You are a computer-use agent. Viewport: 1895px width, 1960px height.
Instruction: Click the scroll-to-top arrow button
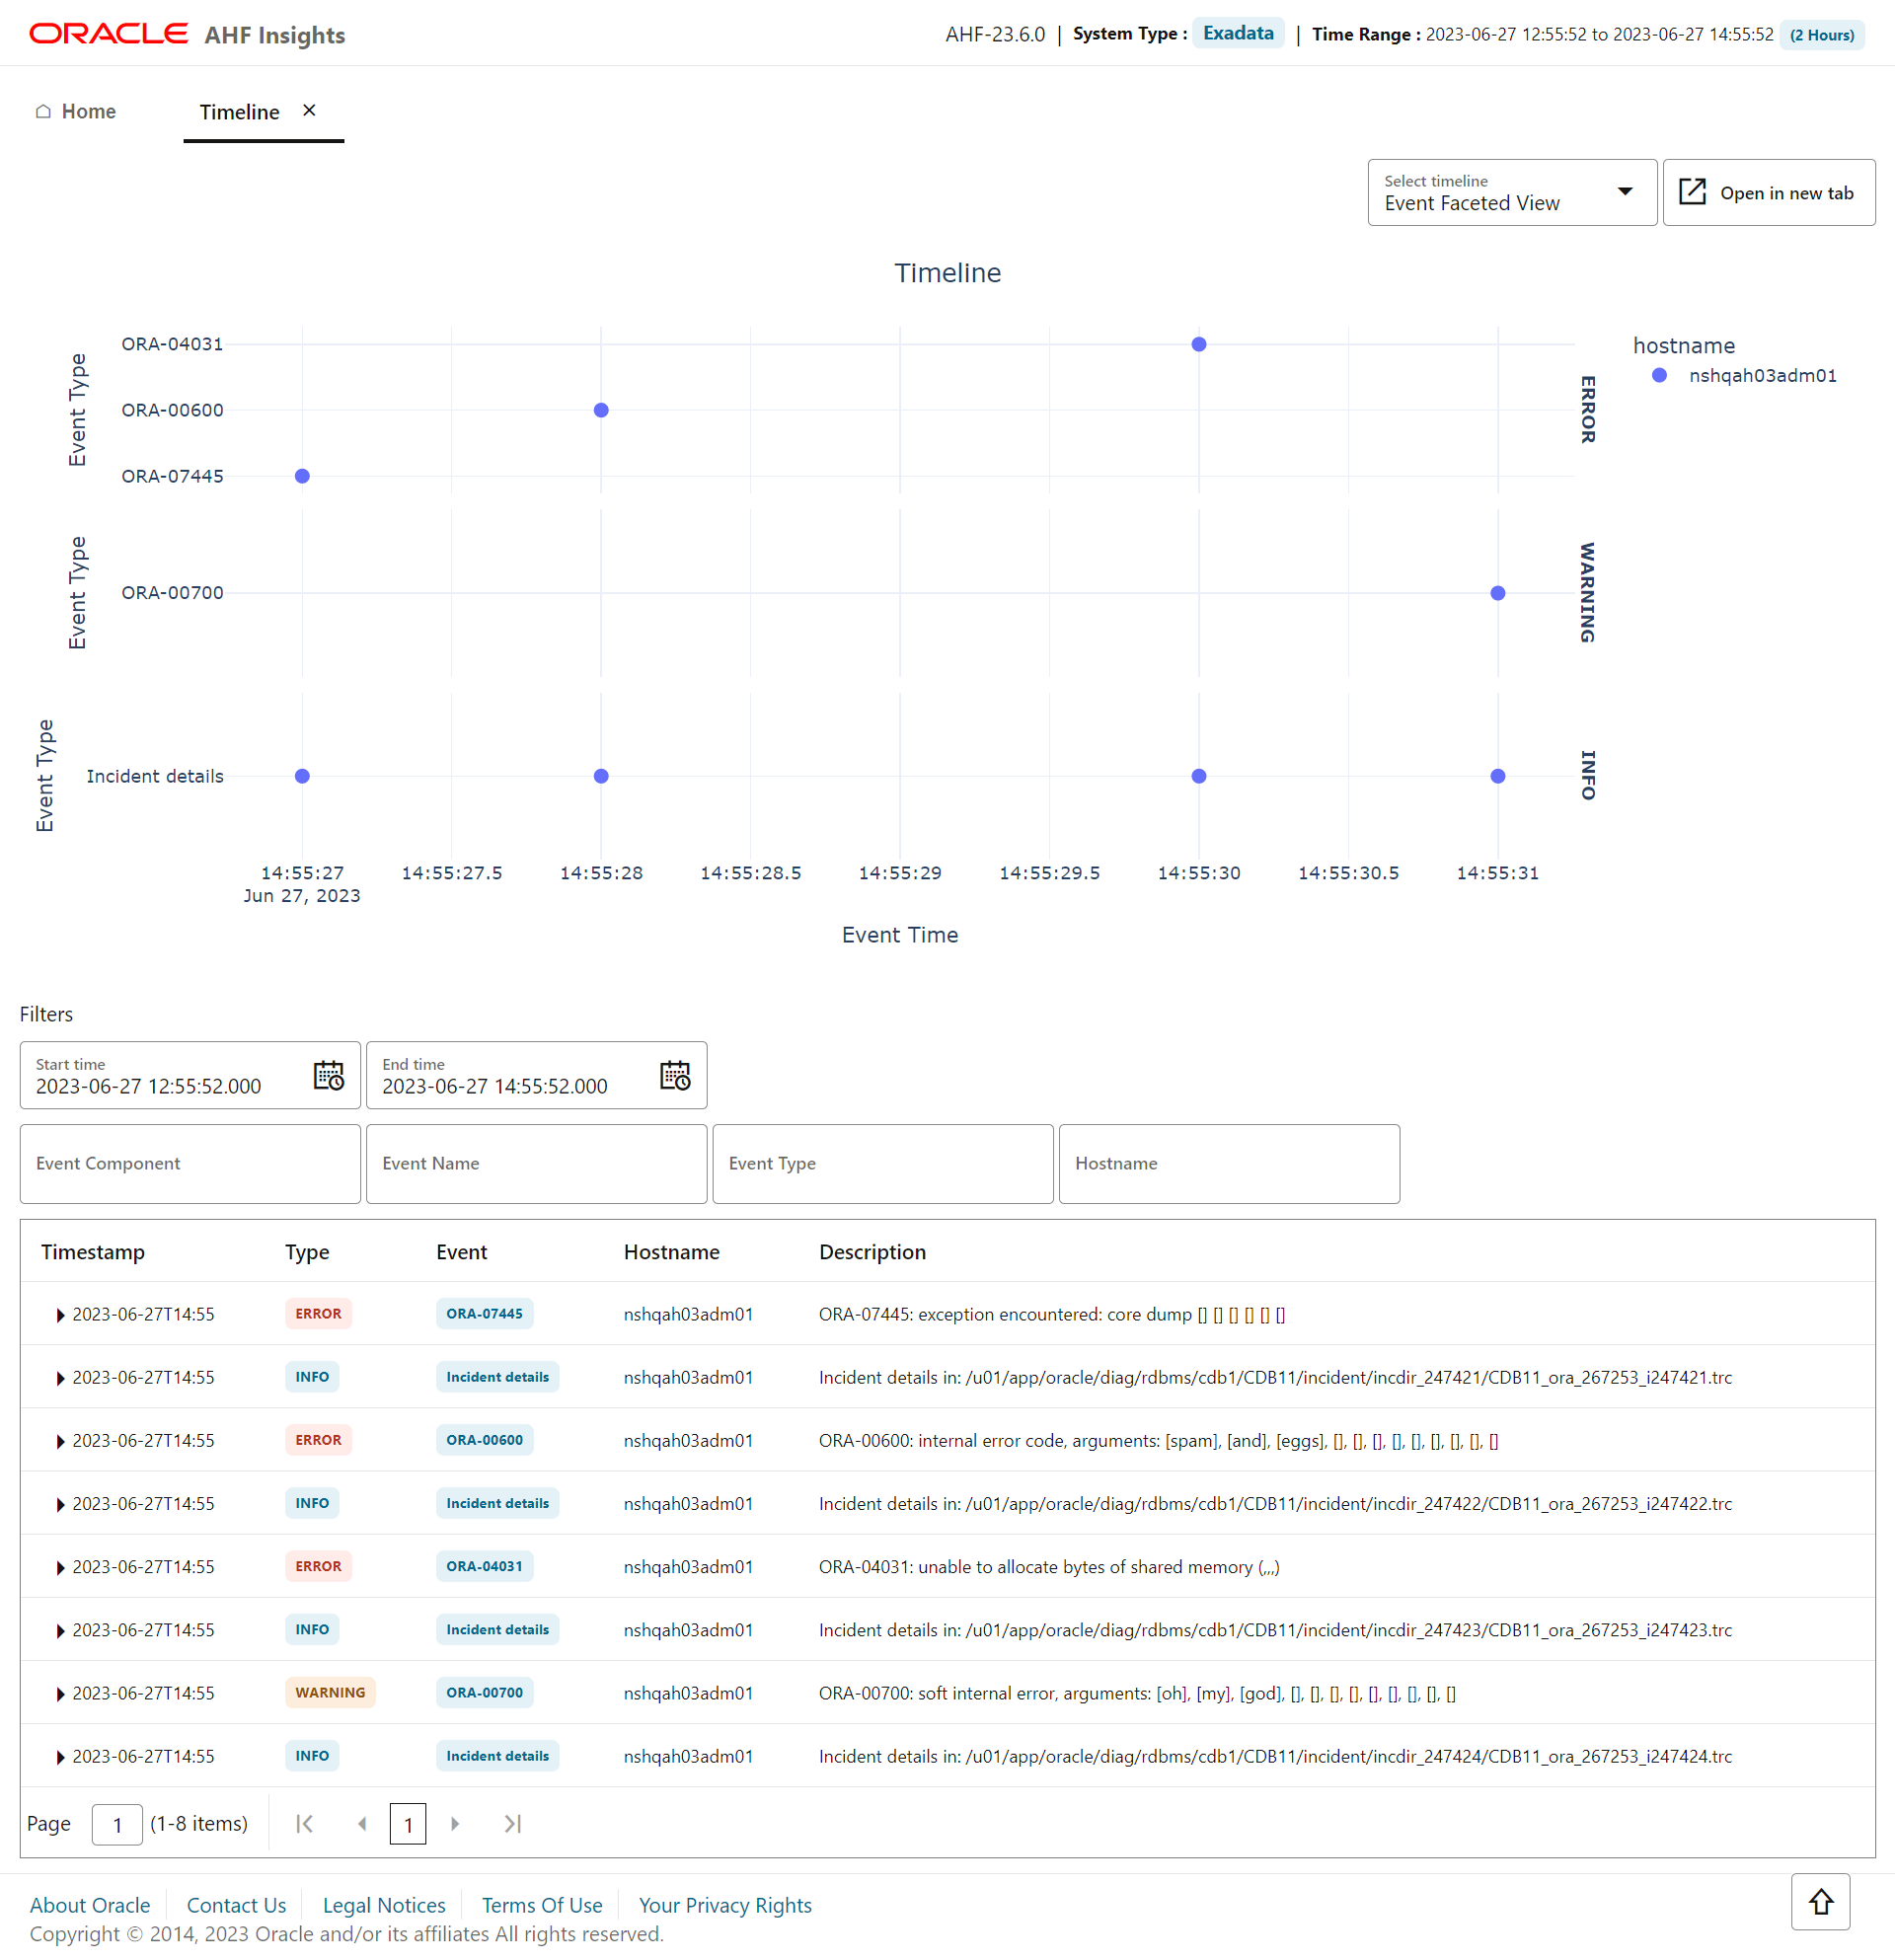click(1820, 1902)
